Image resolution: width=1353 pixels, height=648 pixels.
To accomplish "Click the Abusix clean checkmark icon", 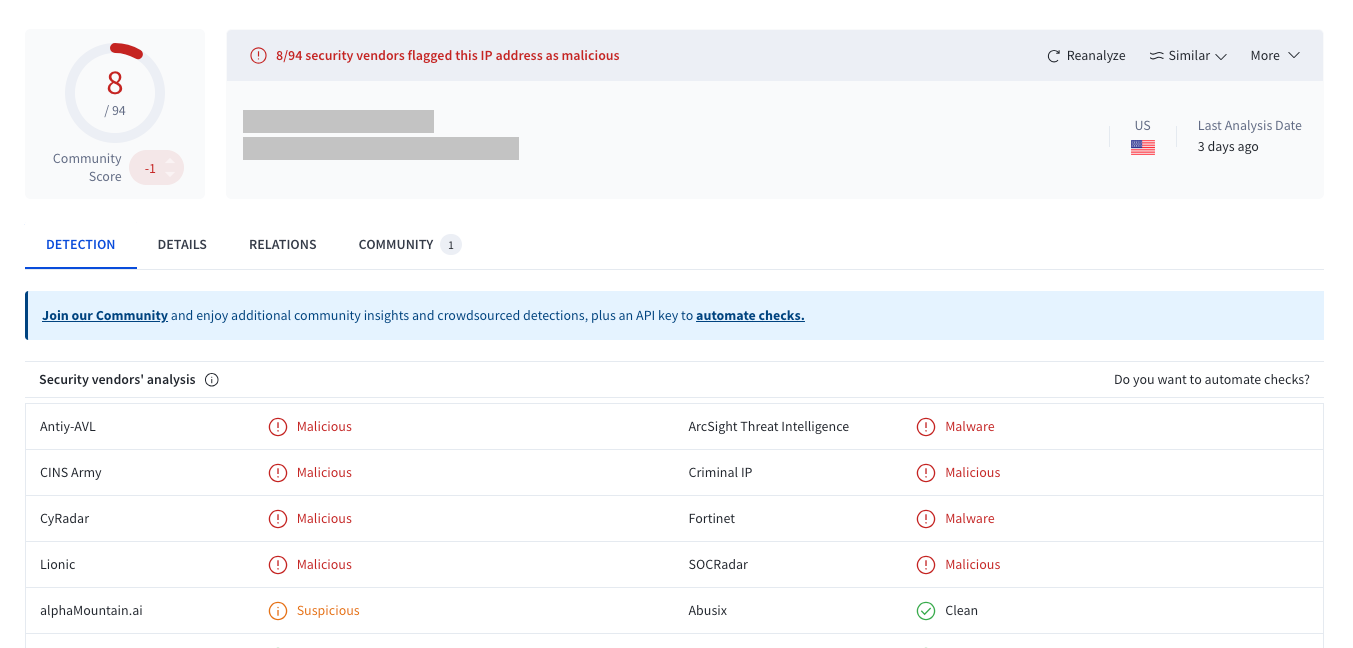I will (x=926, y=611).
